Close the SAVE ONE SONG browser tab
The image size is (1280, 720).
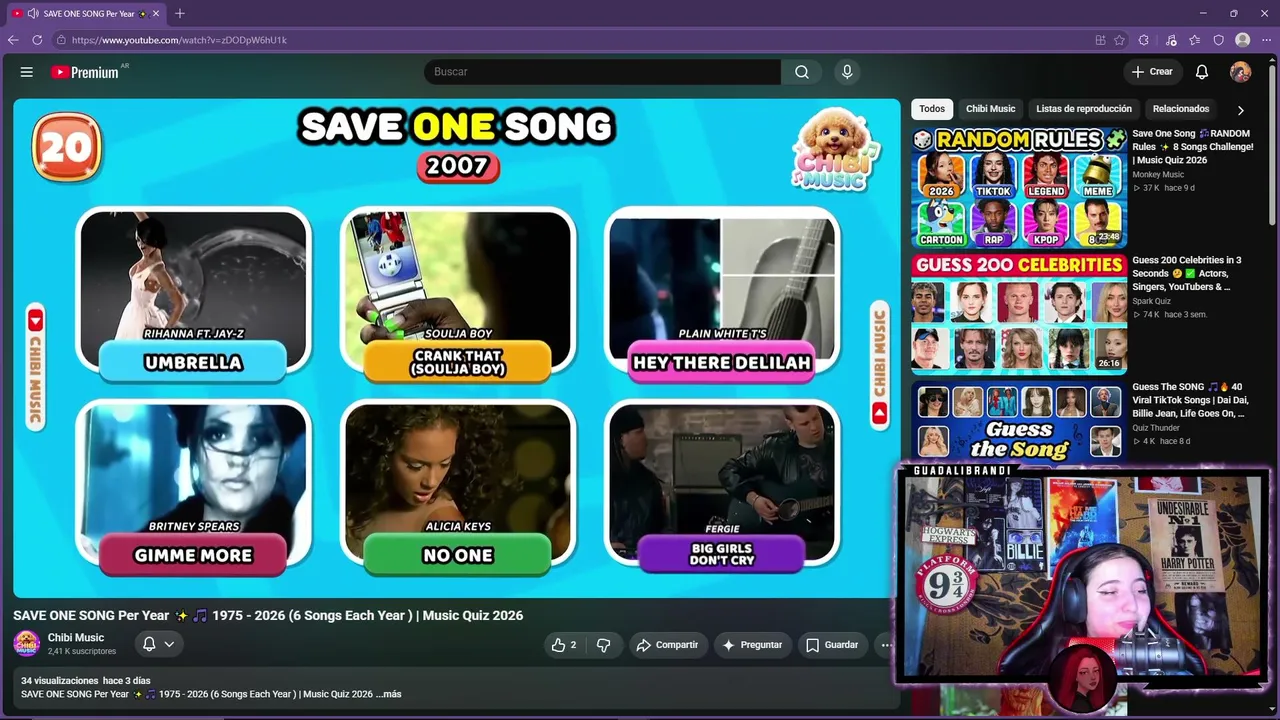(x=155, y=13)
